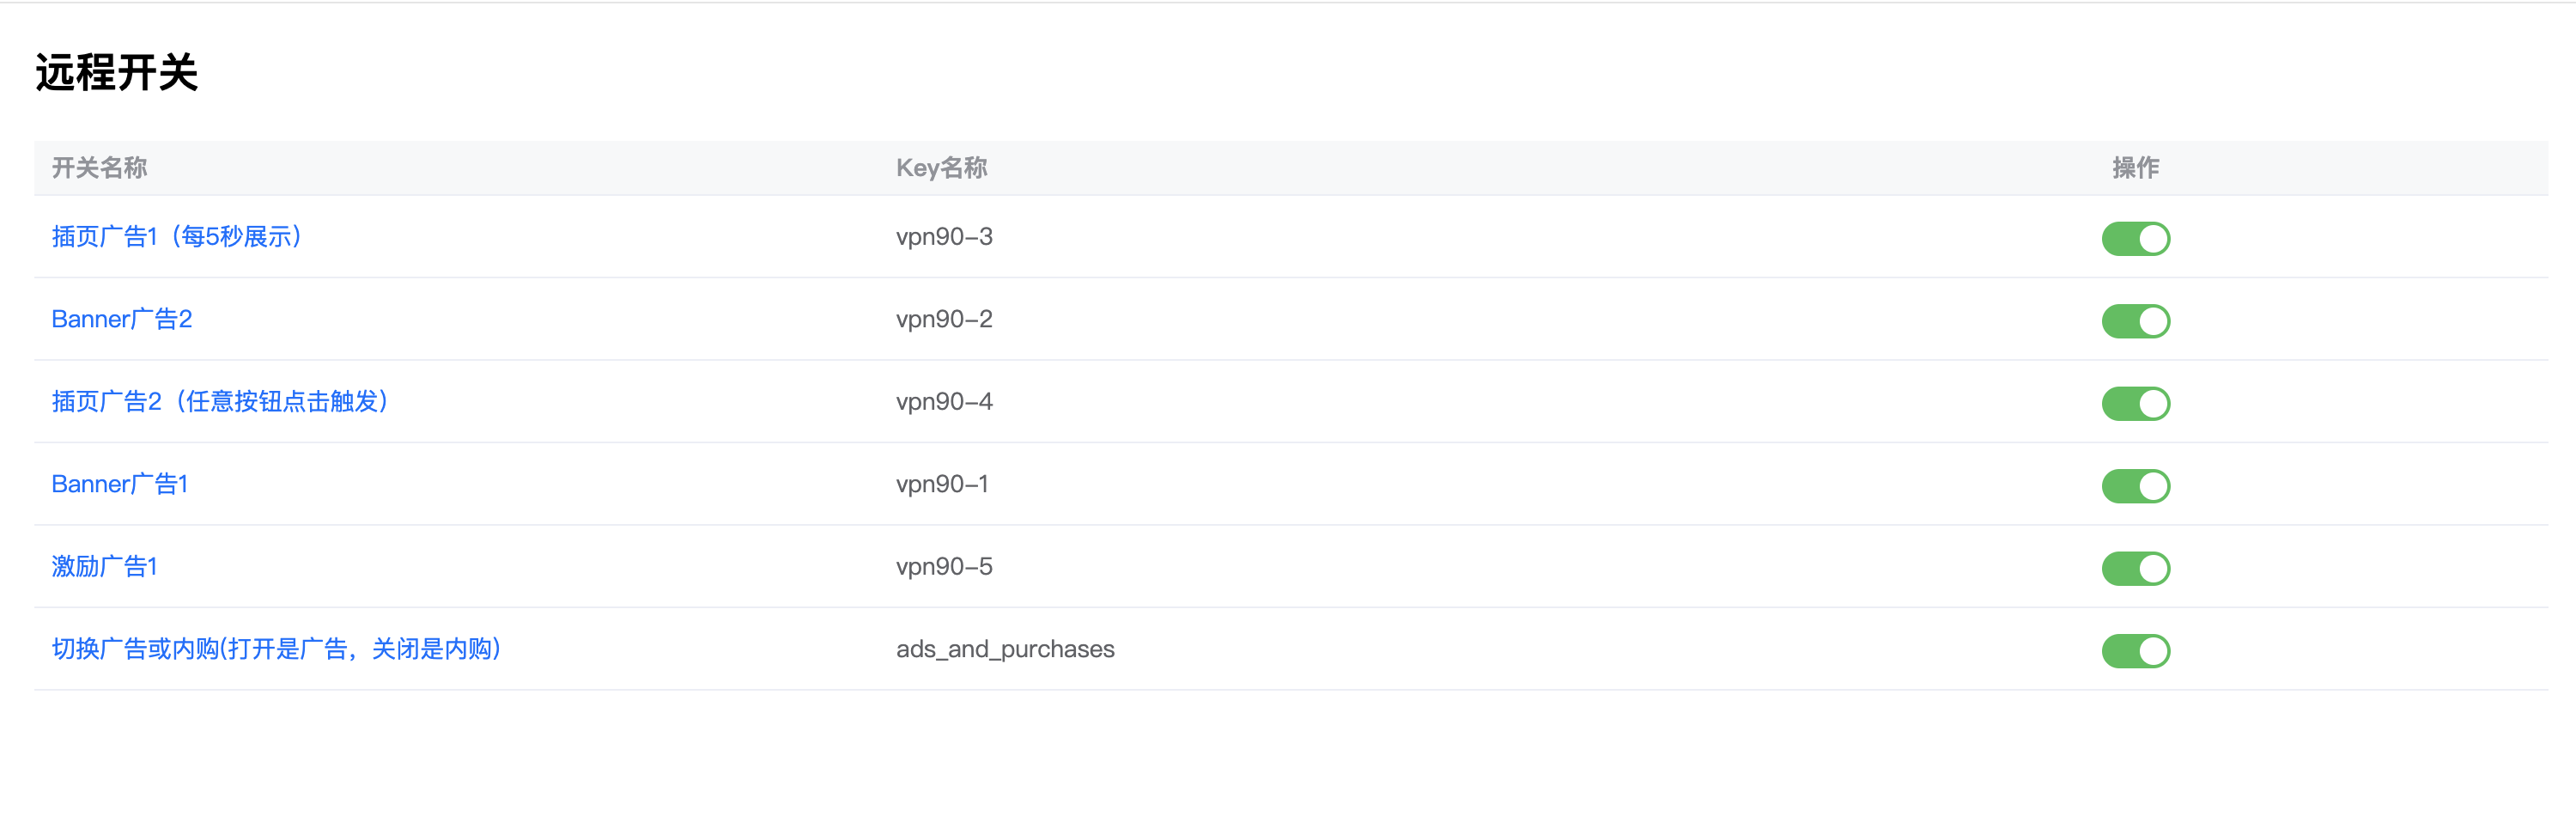Open the Banner广告1 link
The height and width of the screenshot is (835, 2576).
pyautogui.click(x=120, y=484)
